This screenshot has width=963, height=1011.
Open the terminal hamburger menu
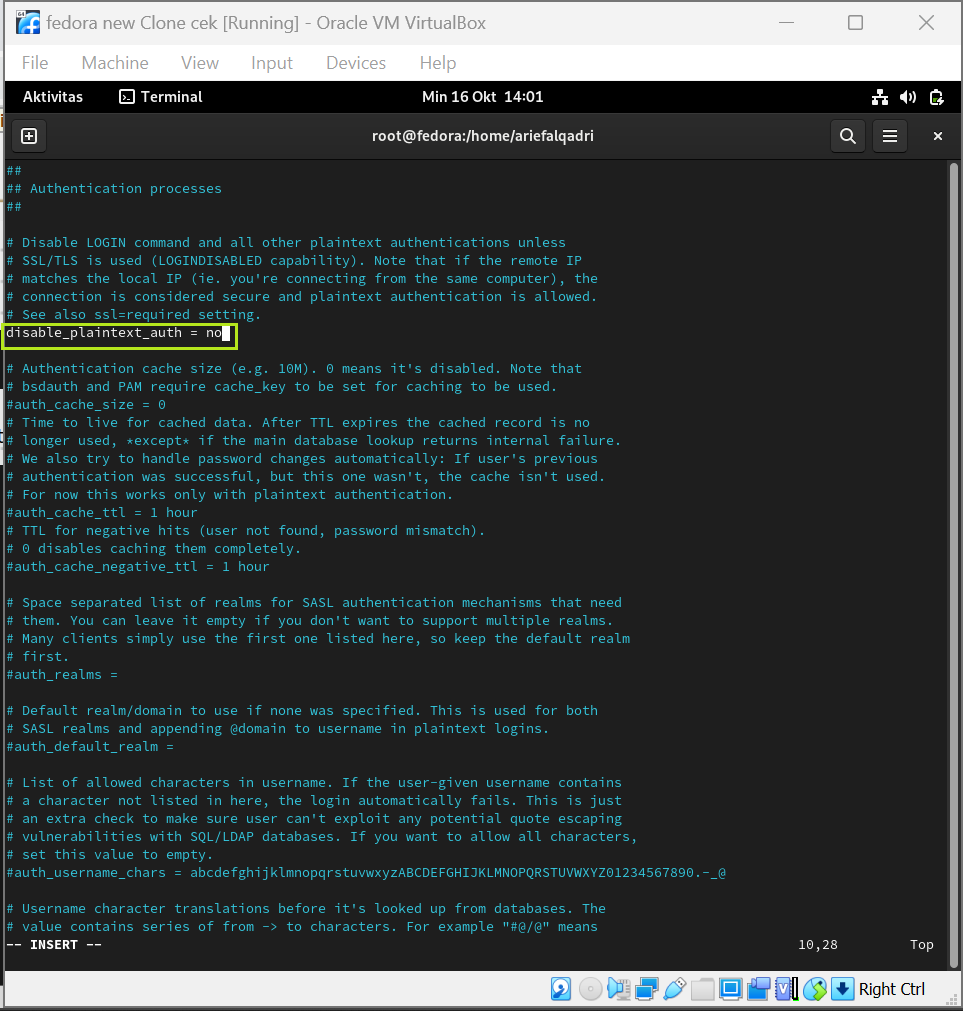pos(890,136)
